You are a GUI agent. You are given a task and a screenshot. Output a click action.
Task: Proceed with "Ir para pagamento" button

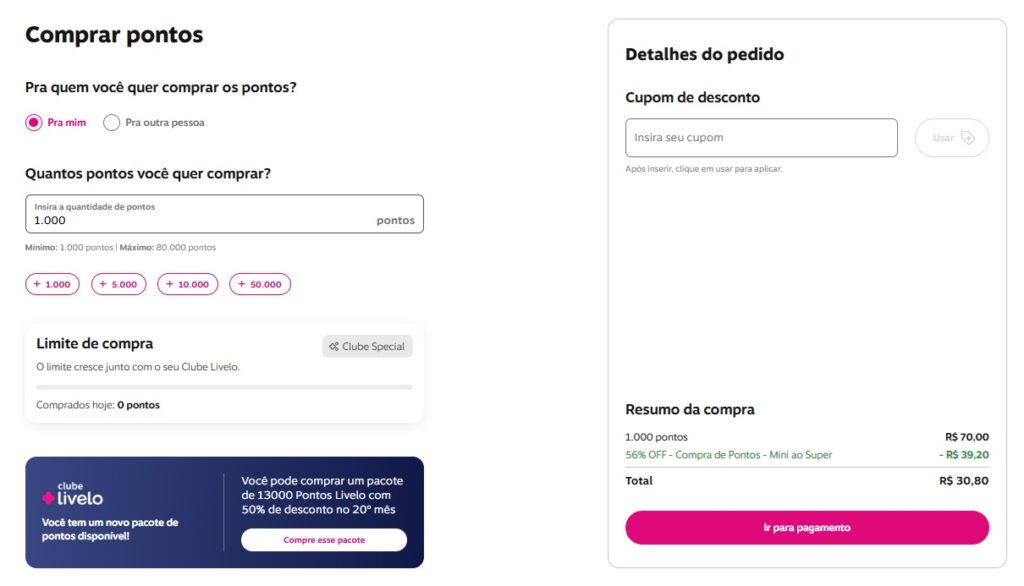pyautogui.click(x=807, y=527)
